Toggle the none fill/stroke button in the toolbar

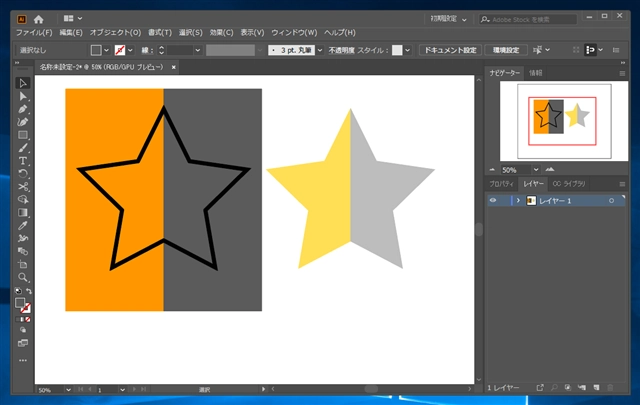[27, 319]
